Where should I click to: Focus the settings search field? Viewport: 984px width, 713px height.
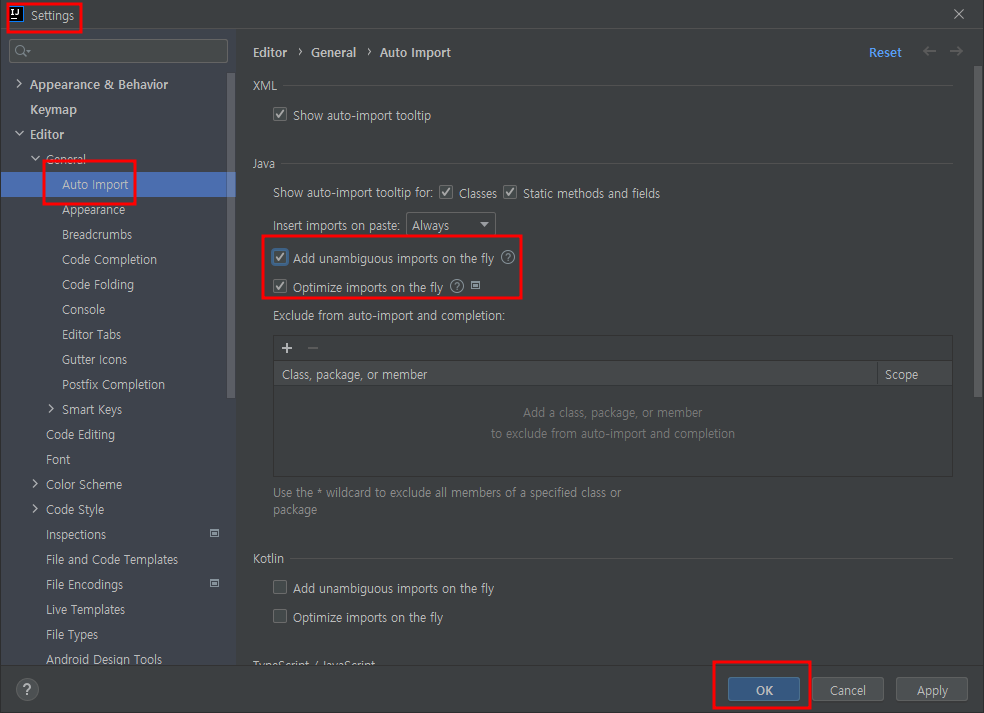119,51
